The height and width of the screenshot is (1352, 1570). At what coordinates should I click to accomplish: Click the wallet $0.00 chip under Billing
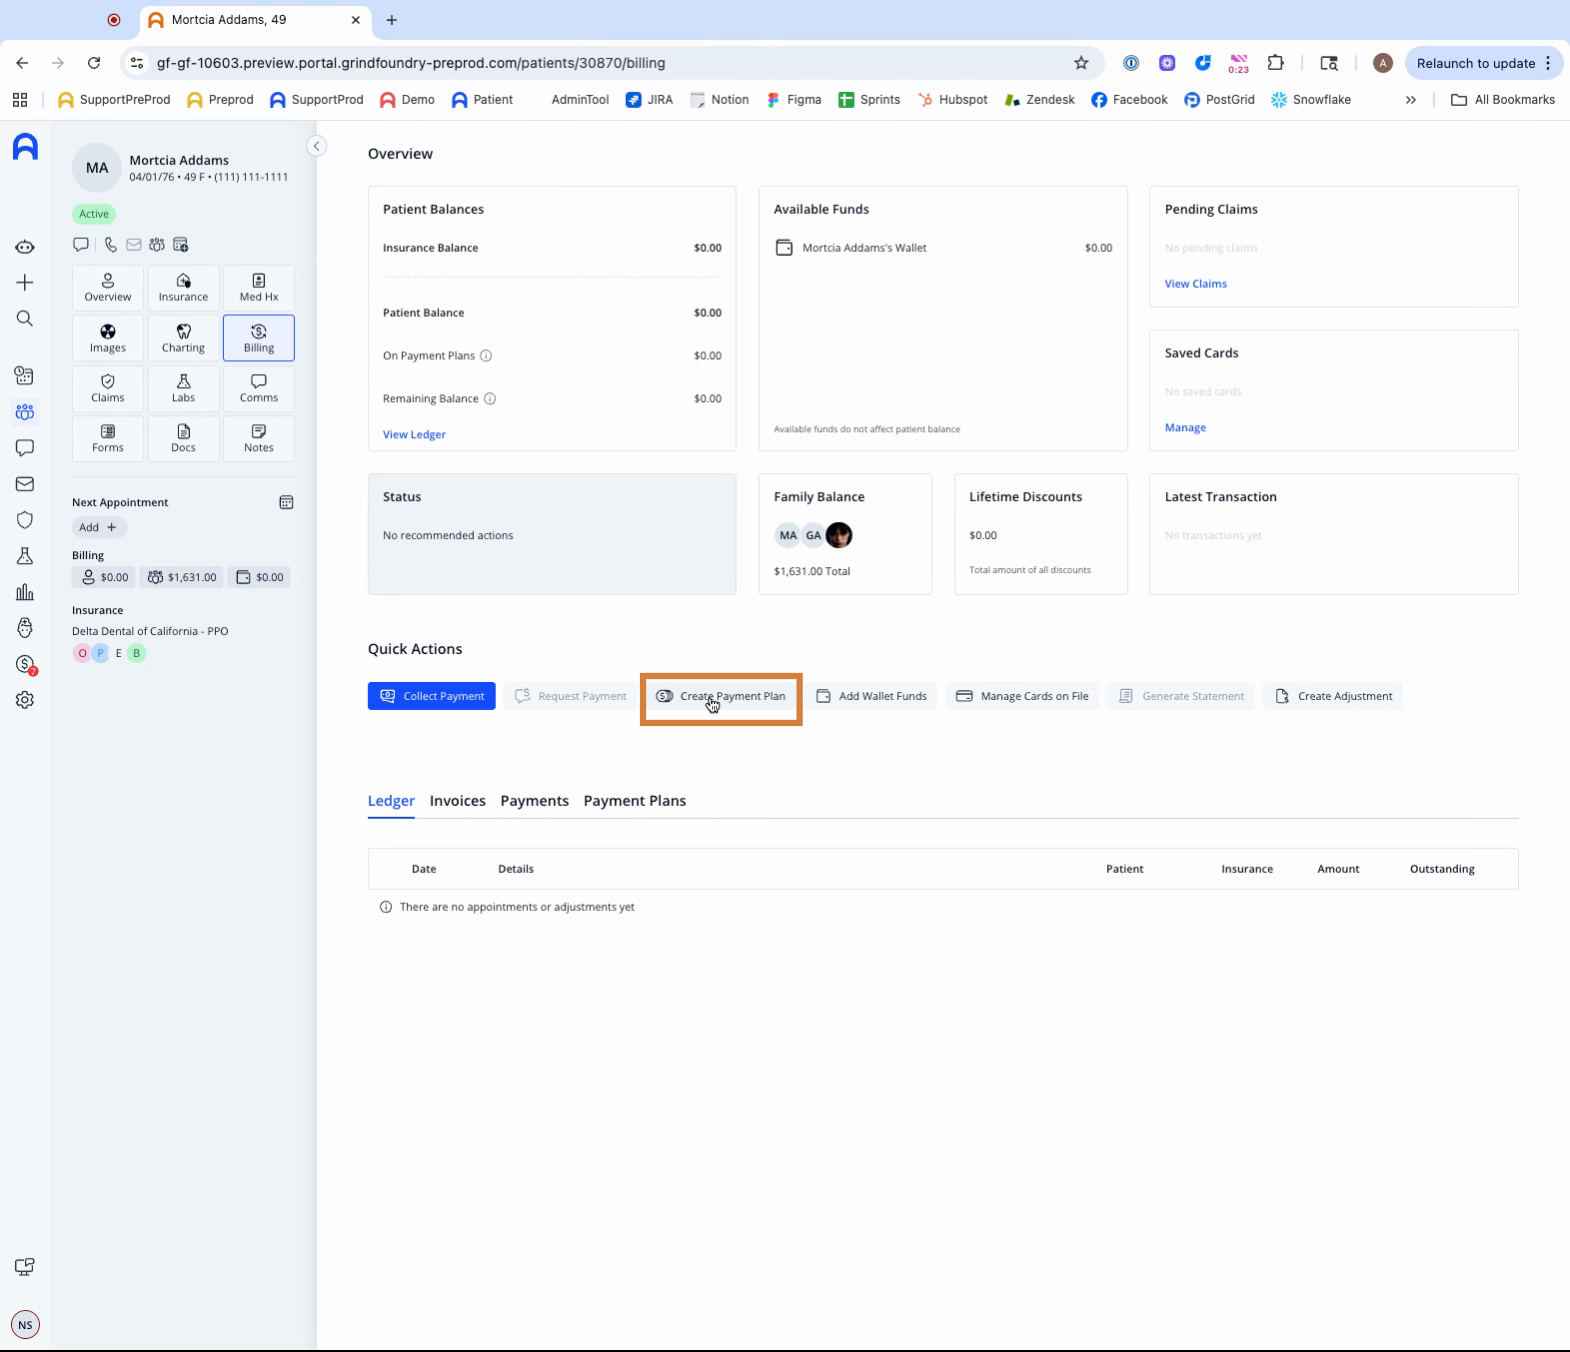point(259,577)
